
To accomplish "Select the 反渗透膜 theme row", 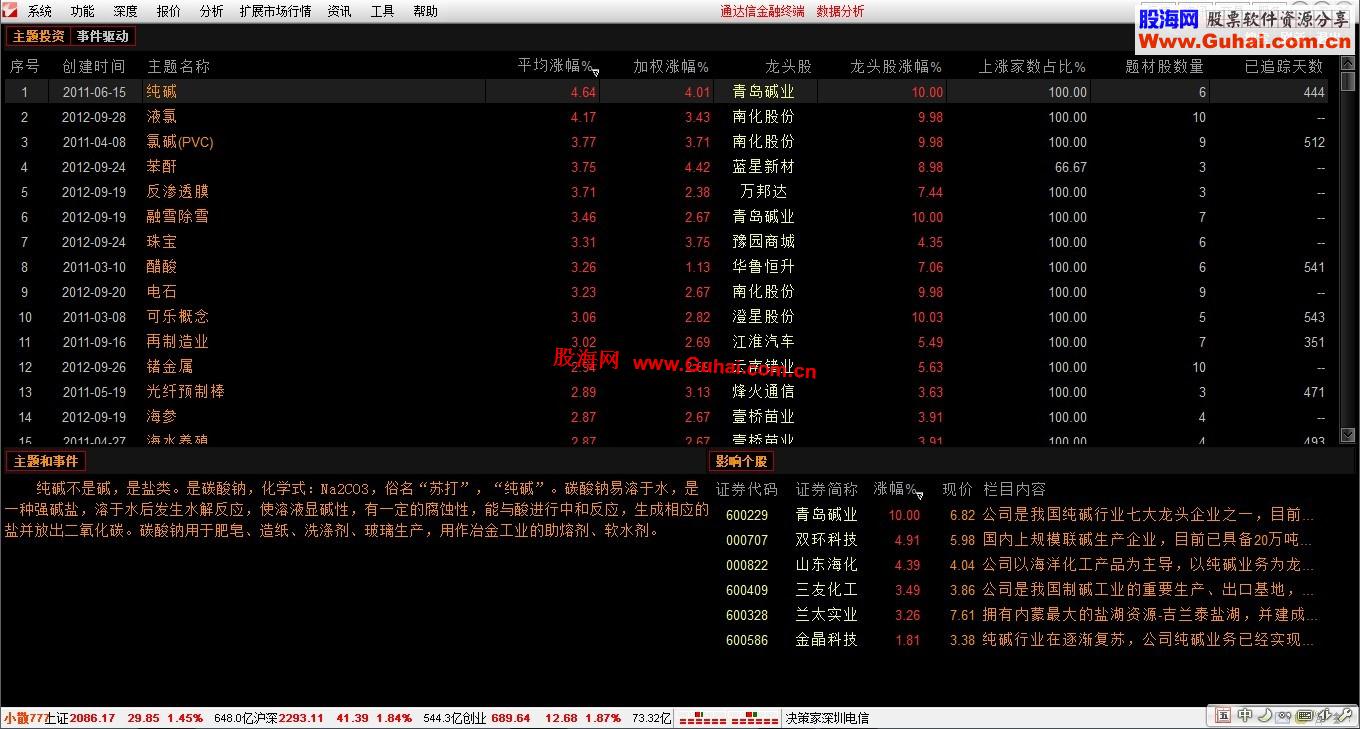I will tap(666, 191).
